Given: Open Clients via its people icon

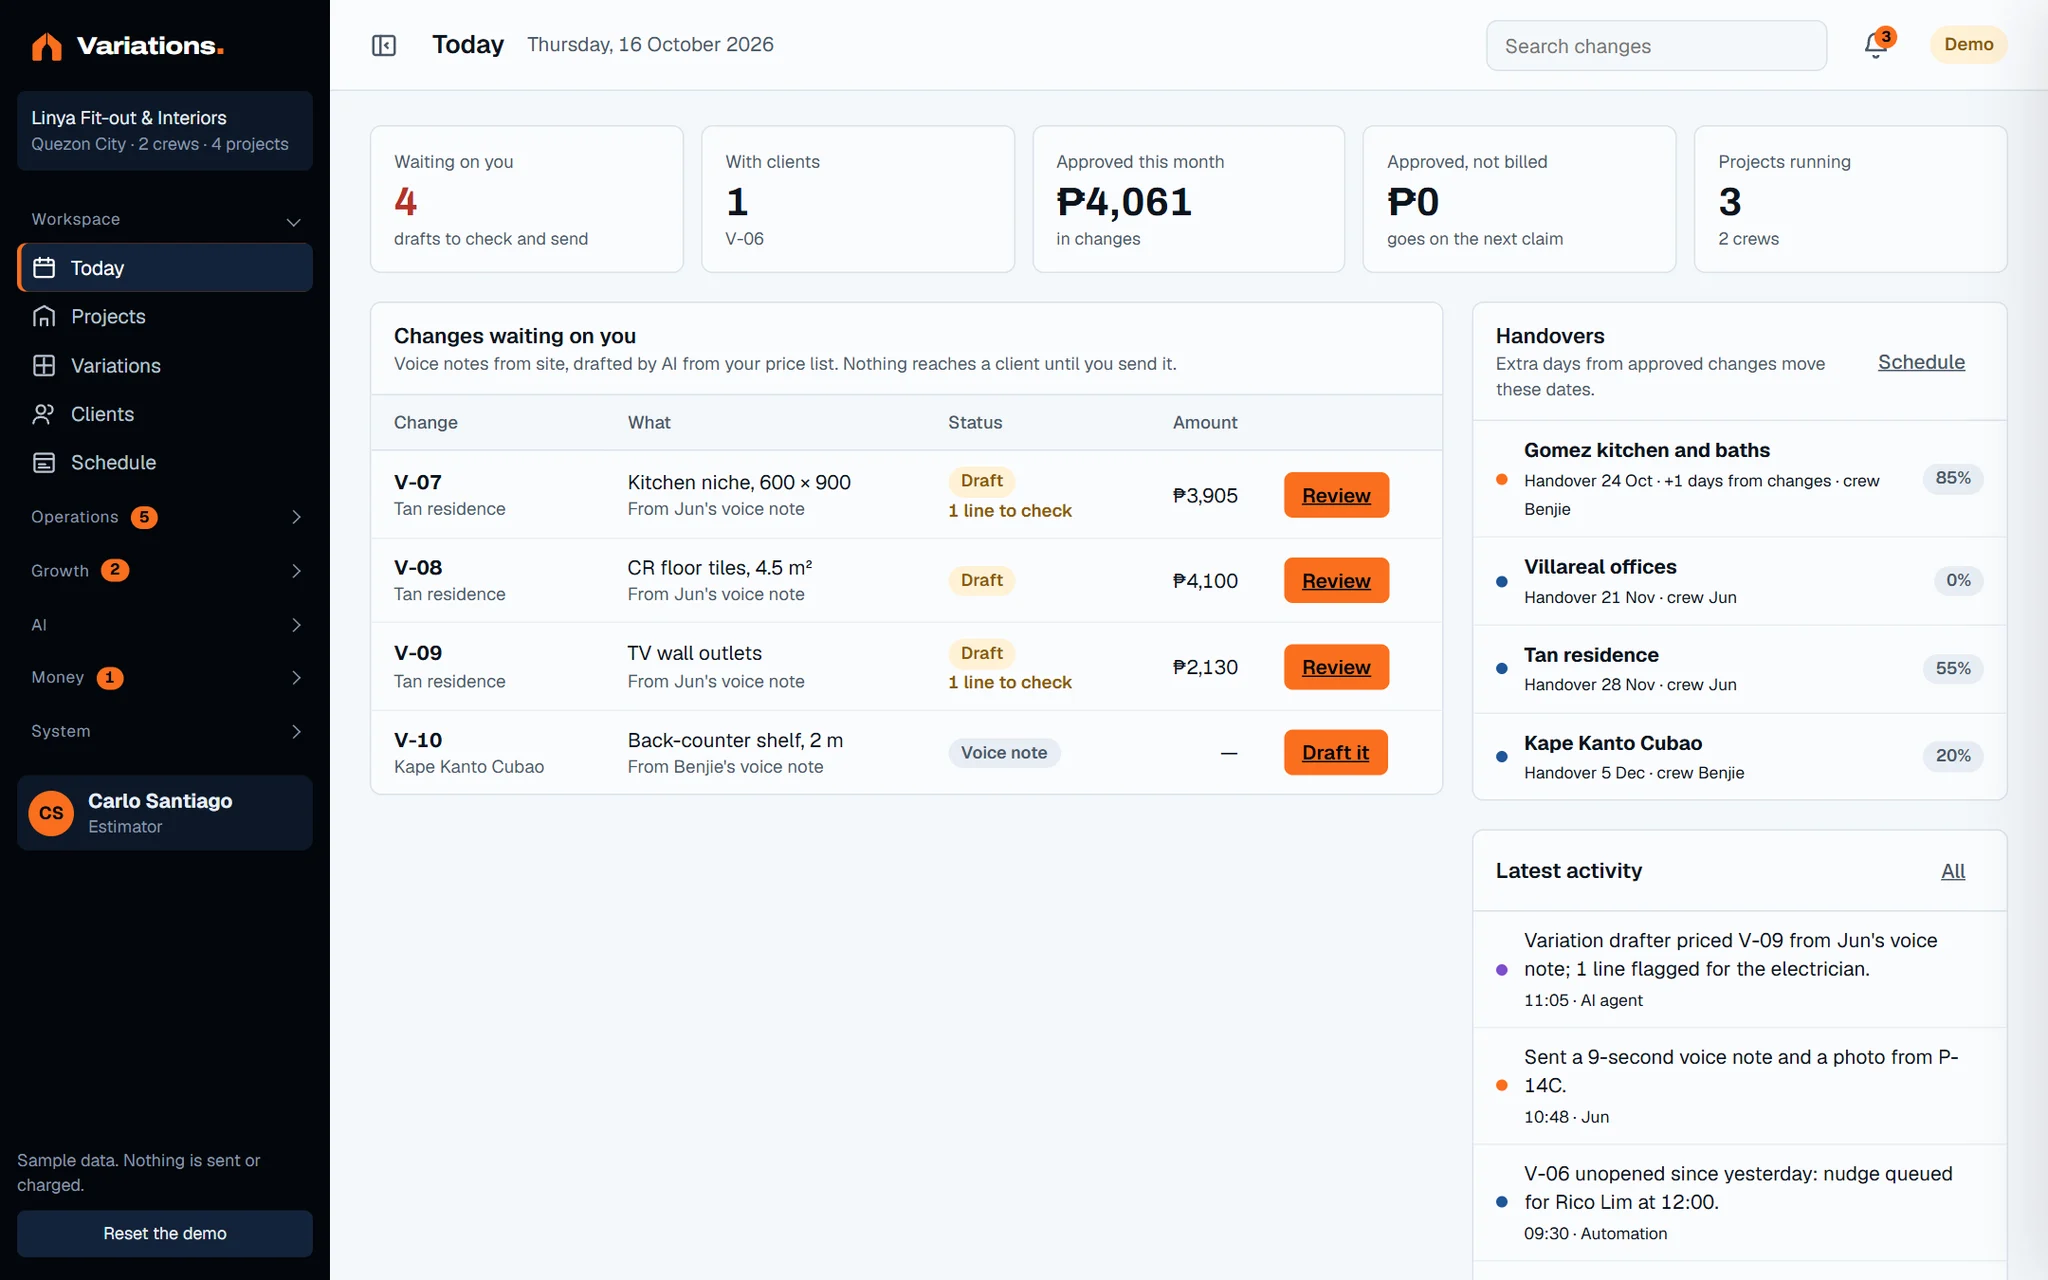Looking at the screenshot, I should [44, 414].
